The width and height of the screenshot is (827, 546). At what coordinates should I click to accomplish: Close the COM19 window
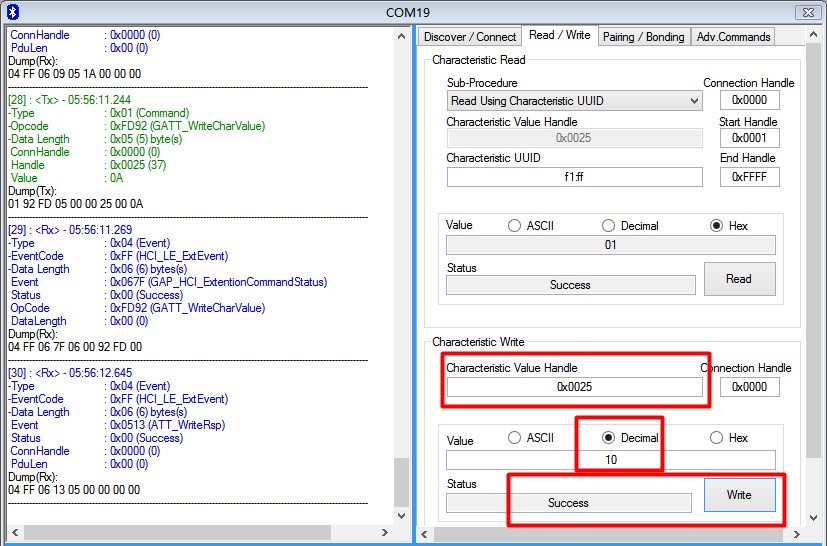coord(807,12)
